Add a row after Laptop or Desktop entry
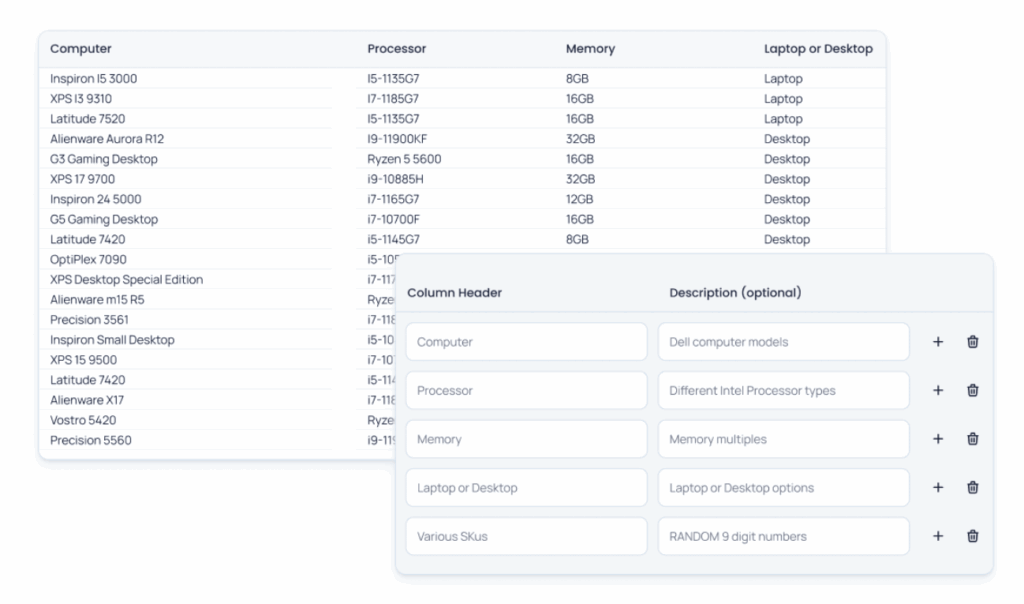Image resolution: width=1024 pixels, height=604 pixels. tap(938, 487)
